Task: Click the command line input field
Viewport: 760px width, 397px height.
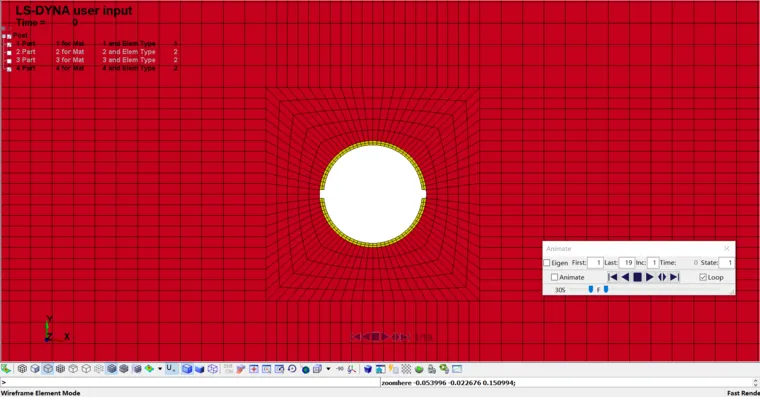Action: 190,382
